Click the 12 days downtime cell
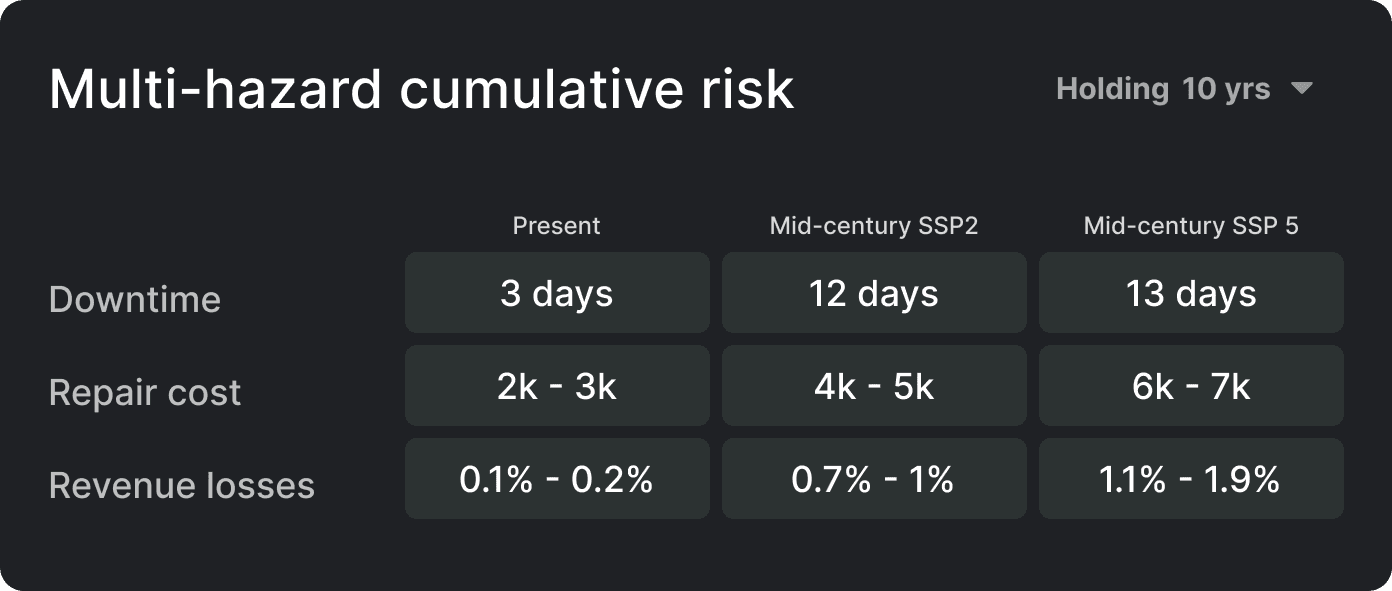 coord(874,293)
